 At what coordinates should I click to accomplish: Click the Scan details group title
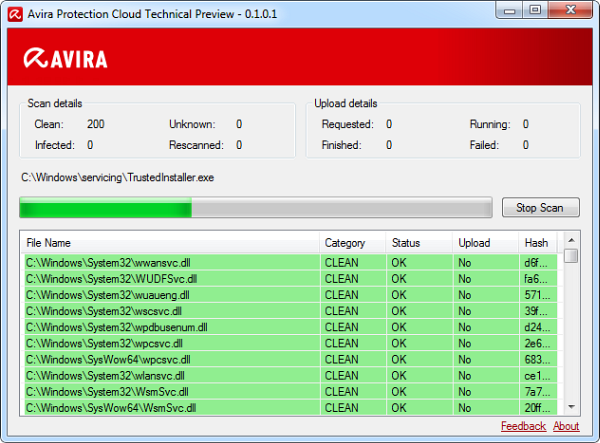pyautogui.click(x=55, y=103)
